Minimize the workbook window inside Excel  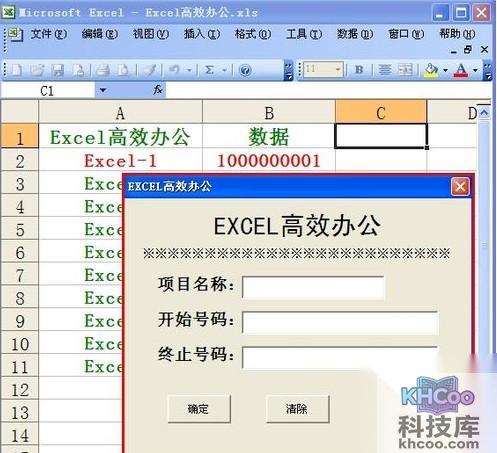click(x=453, y=51)
